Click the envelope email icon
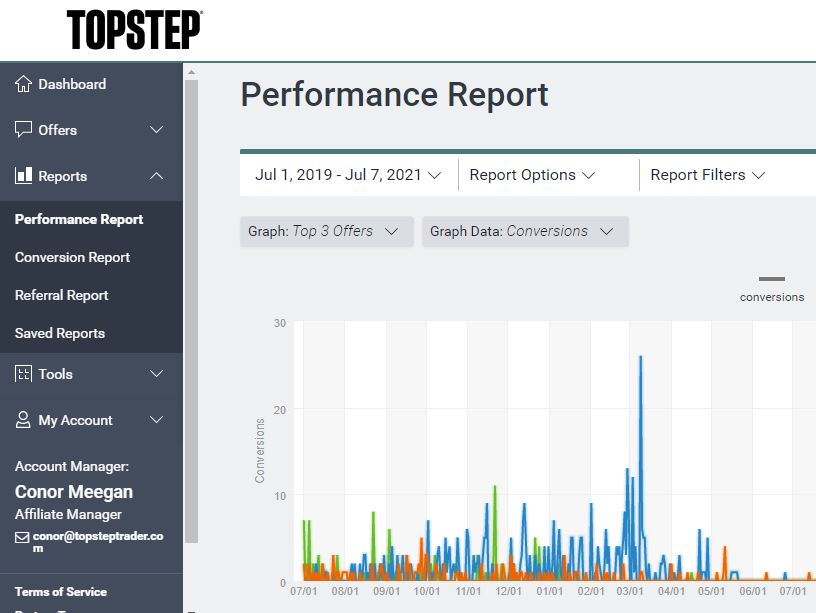Screen dimensions: 816x613 point(22,537)
